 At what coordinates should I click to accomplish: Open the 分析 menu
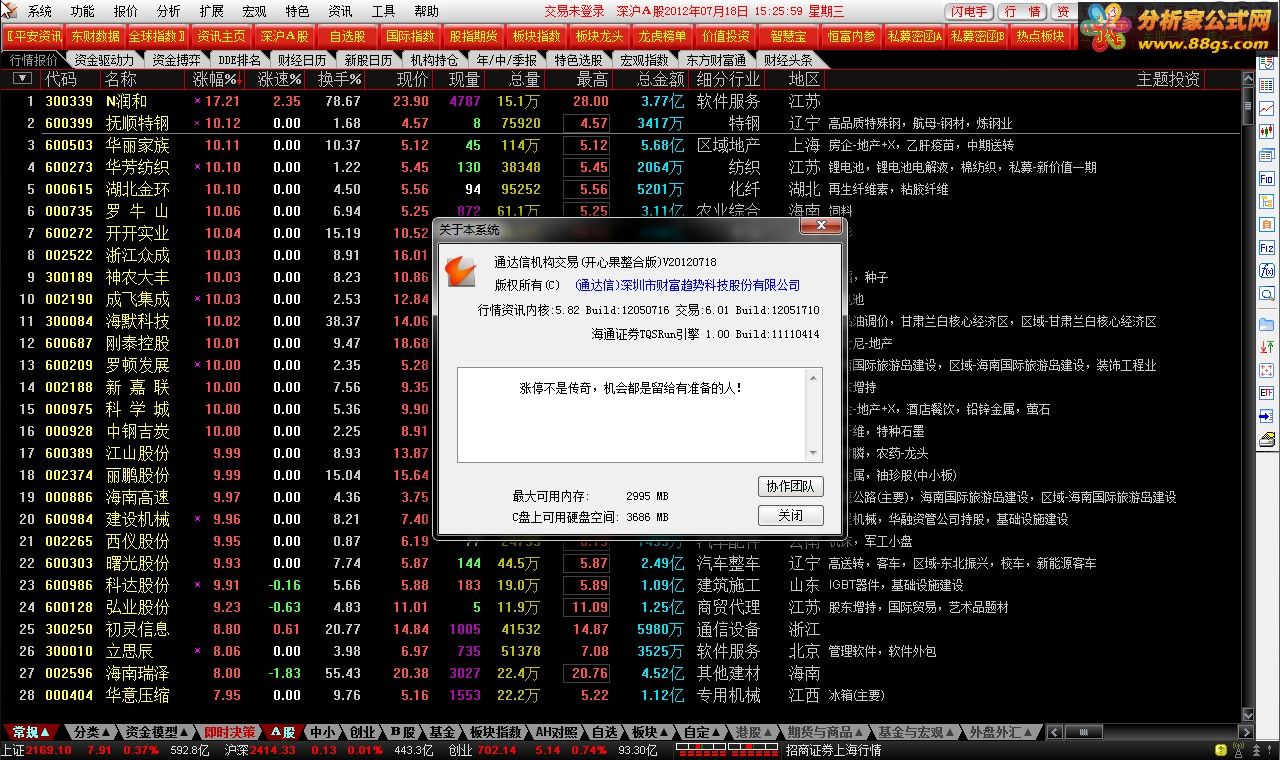169,11
